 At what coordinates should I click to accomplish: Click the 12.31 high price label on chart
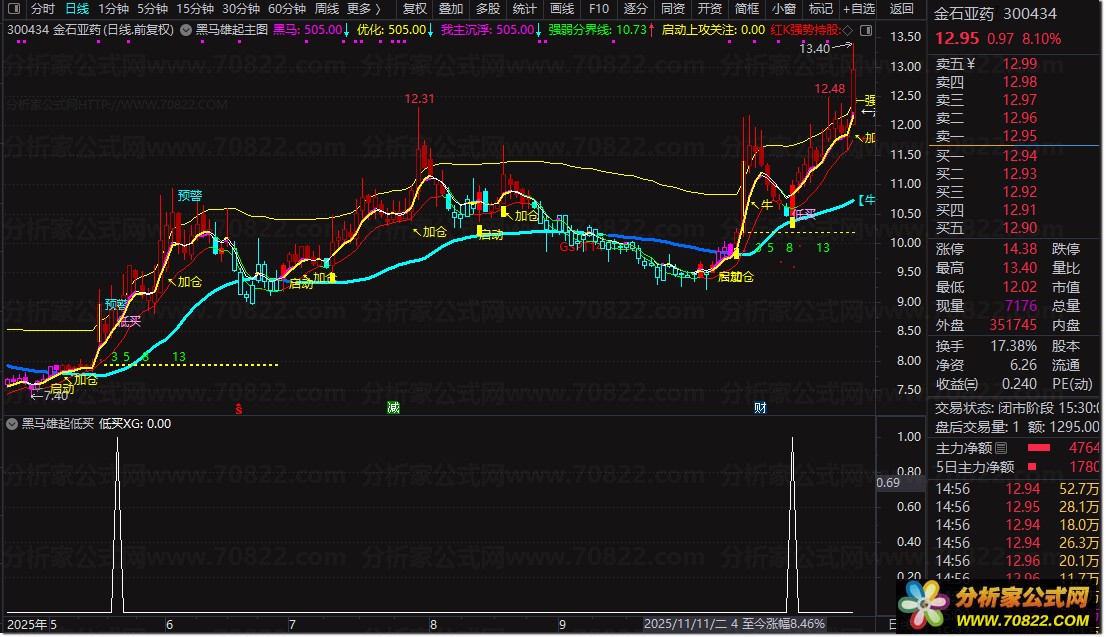419,99
